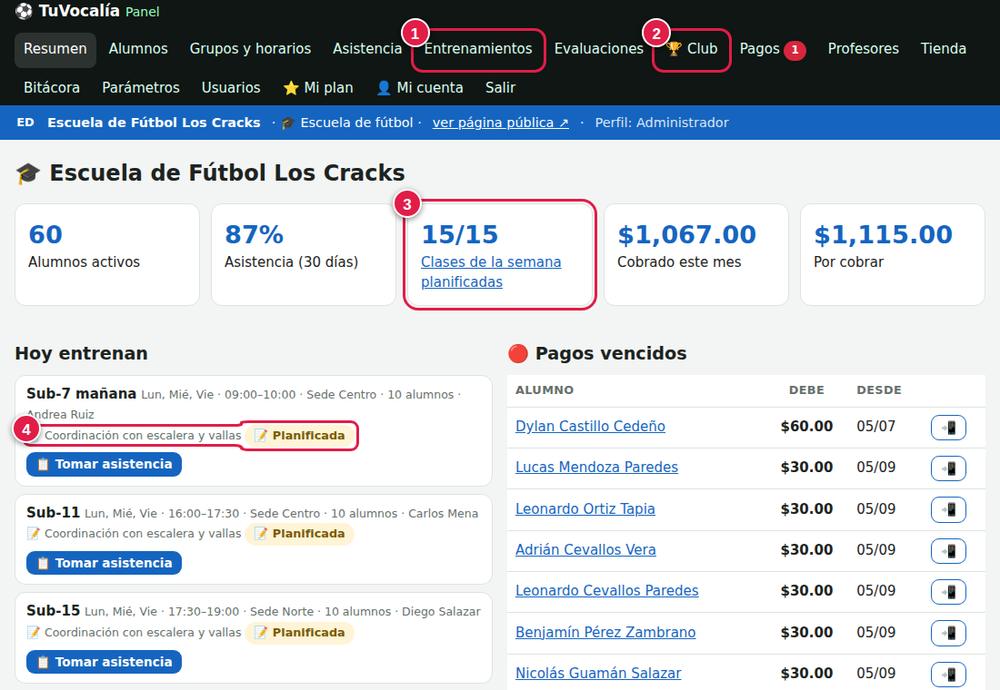Click the TuVocalía soccer ball logo
This screenshot has height=690, width=1000.
tap(24, 11)
